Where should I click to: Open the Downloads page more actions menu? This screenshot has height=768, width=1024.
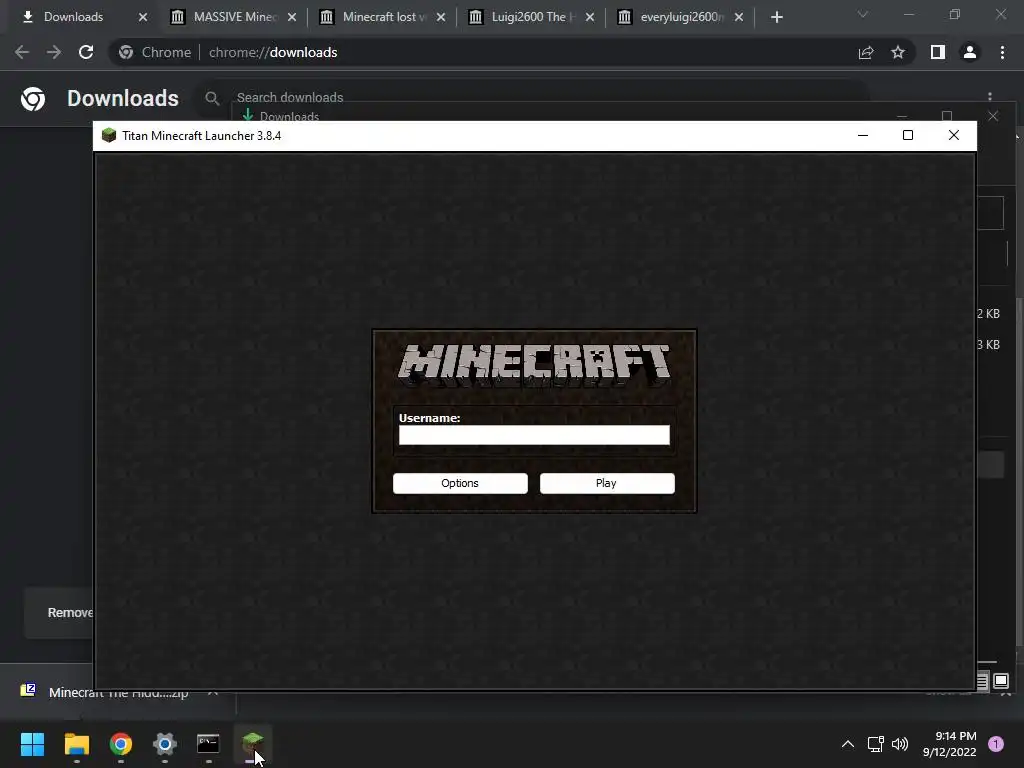click(990, 97)
